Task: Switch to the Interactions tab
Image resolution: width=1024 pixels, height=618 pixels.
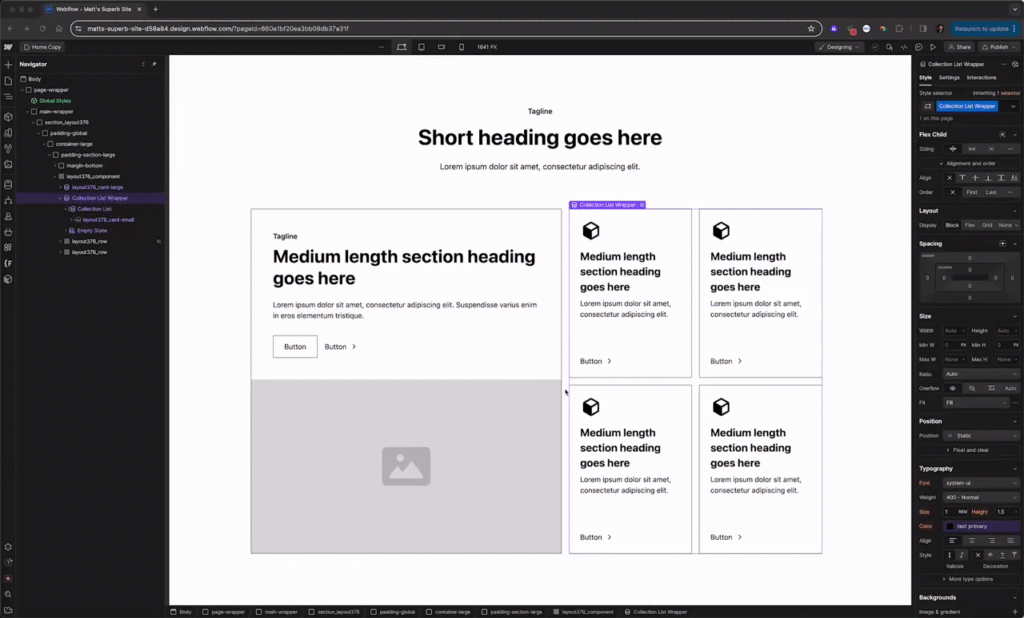Action: pyautogui.click(x=981, y=78)
